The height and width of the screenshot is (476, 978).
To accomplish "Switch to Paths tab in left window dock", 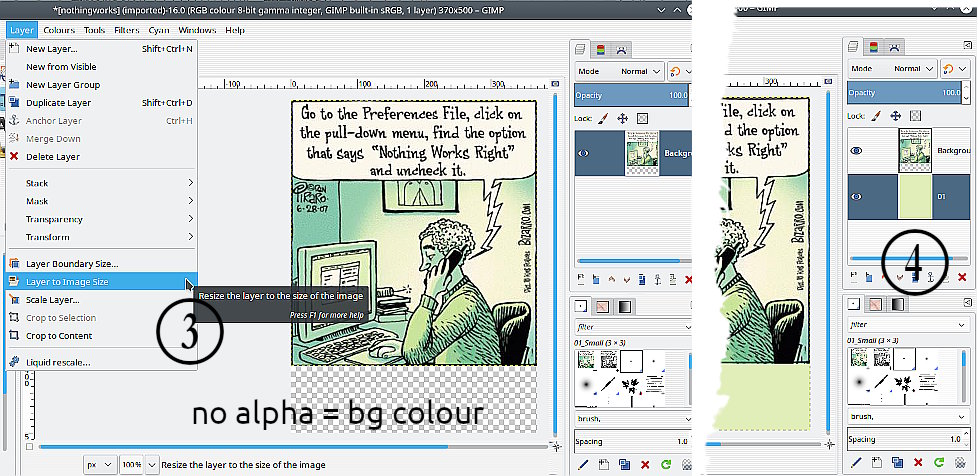I will pyautogui.click(x=622, y=50).
